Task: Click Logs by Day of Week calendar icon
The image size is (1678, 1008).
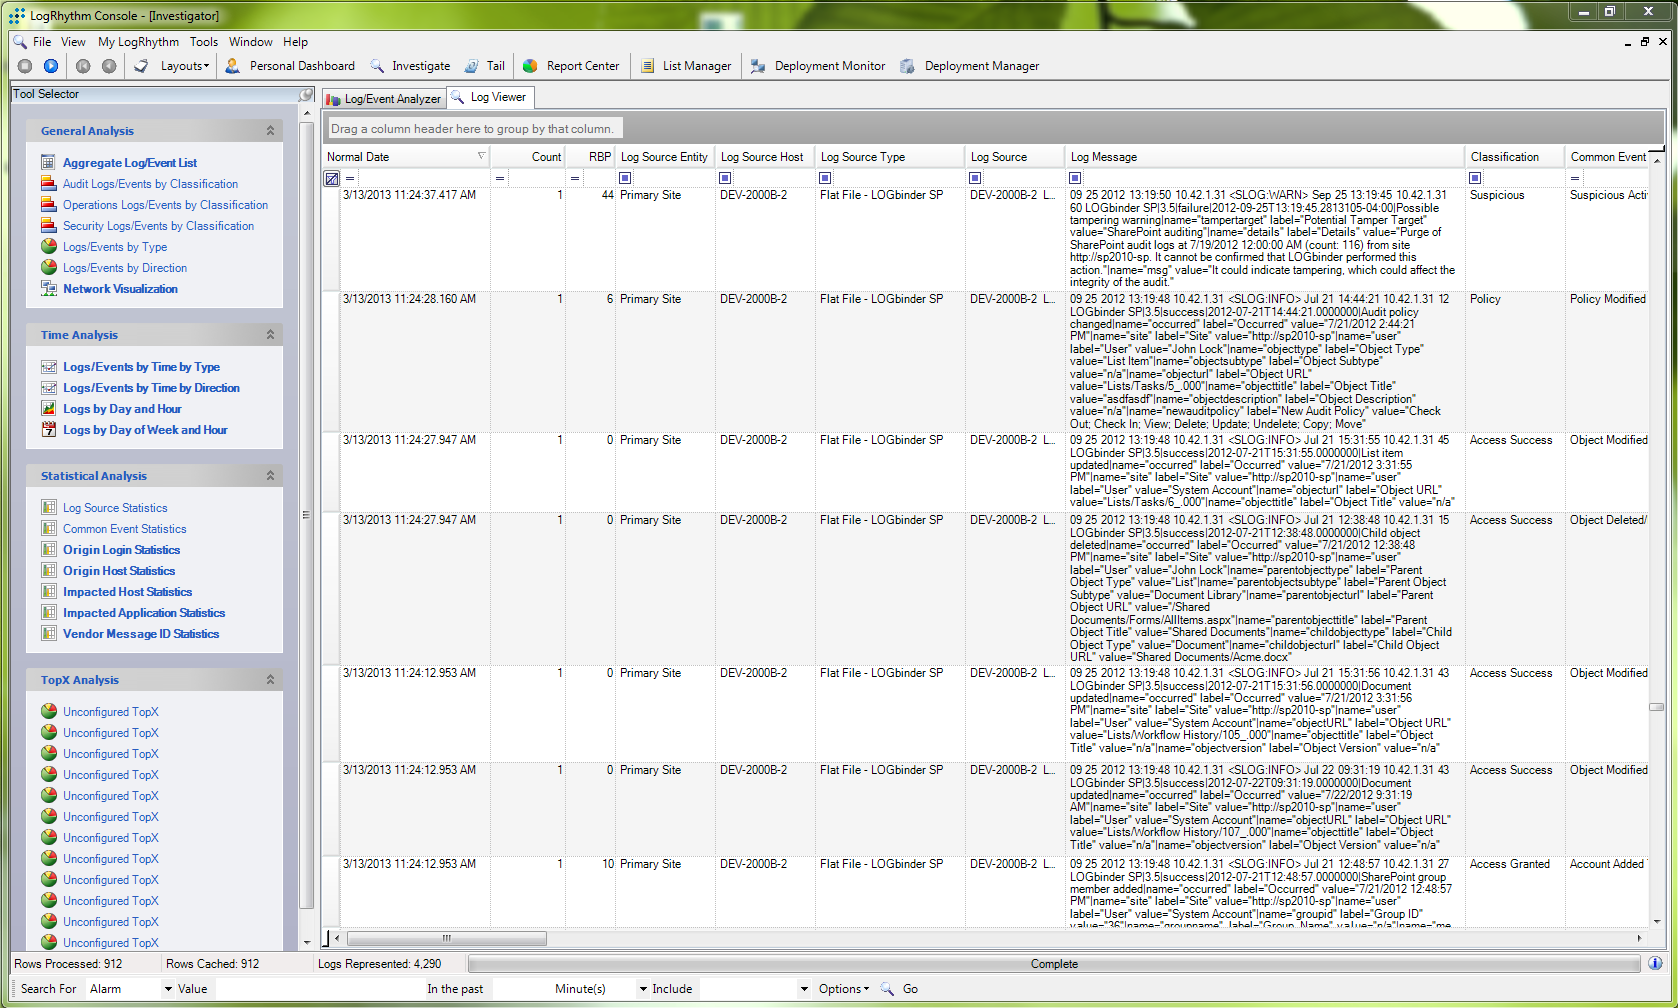Action: 48,429
